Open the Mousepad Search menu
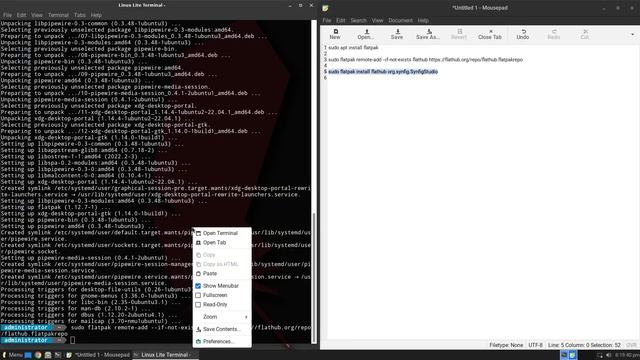Image resolution: width=640 pixels, height=360 pixels. click(358, 20)
